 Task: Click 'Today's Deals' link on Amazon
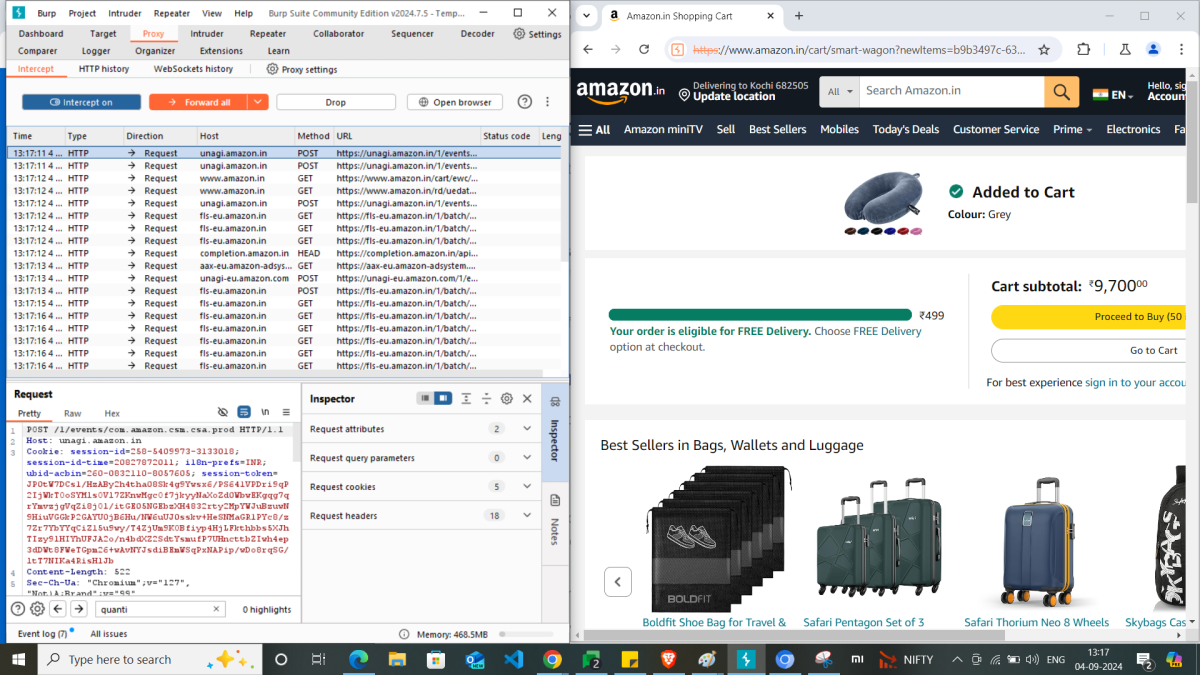pyautogui.click(x=906, y=129)
